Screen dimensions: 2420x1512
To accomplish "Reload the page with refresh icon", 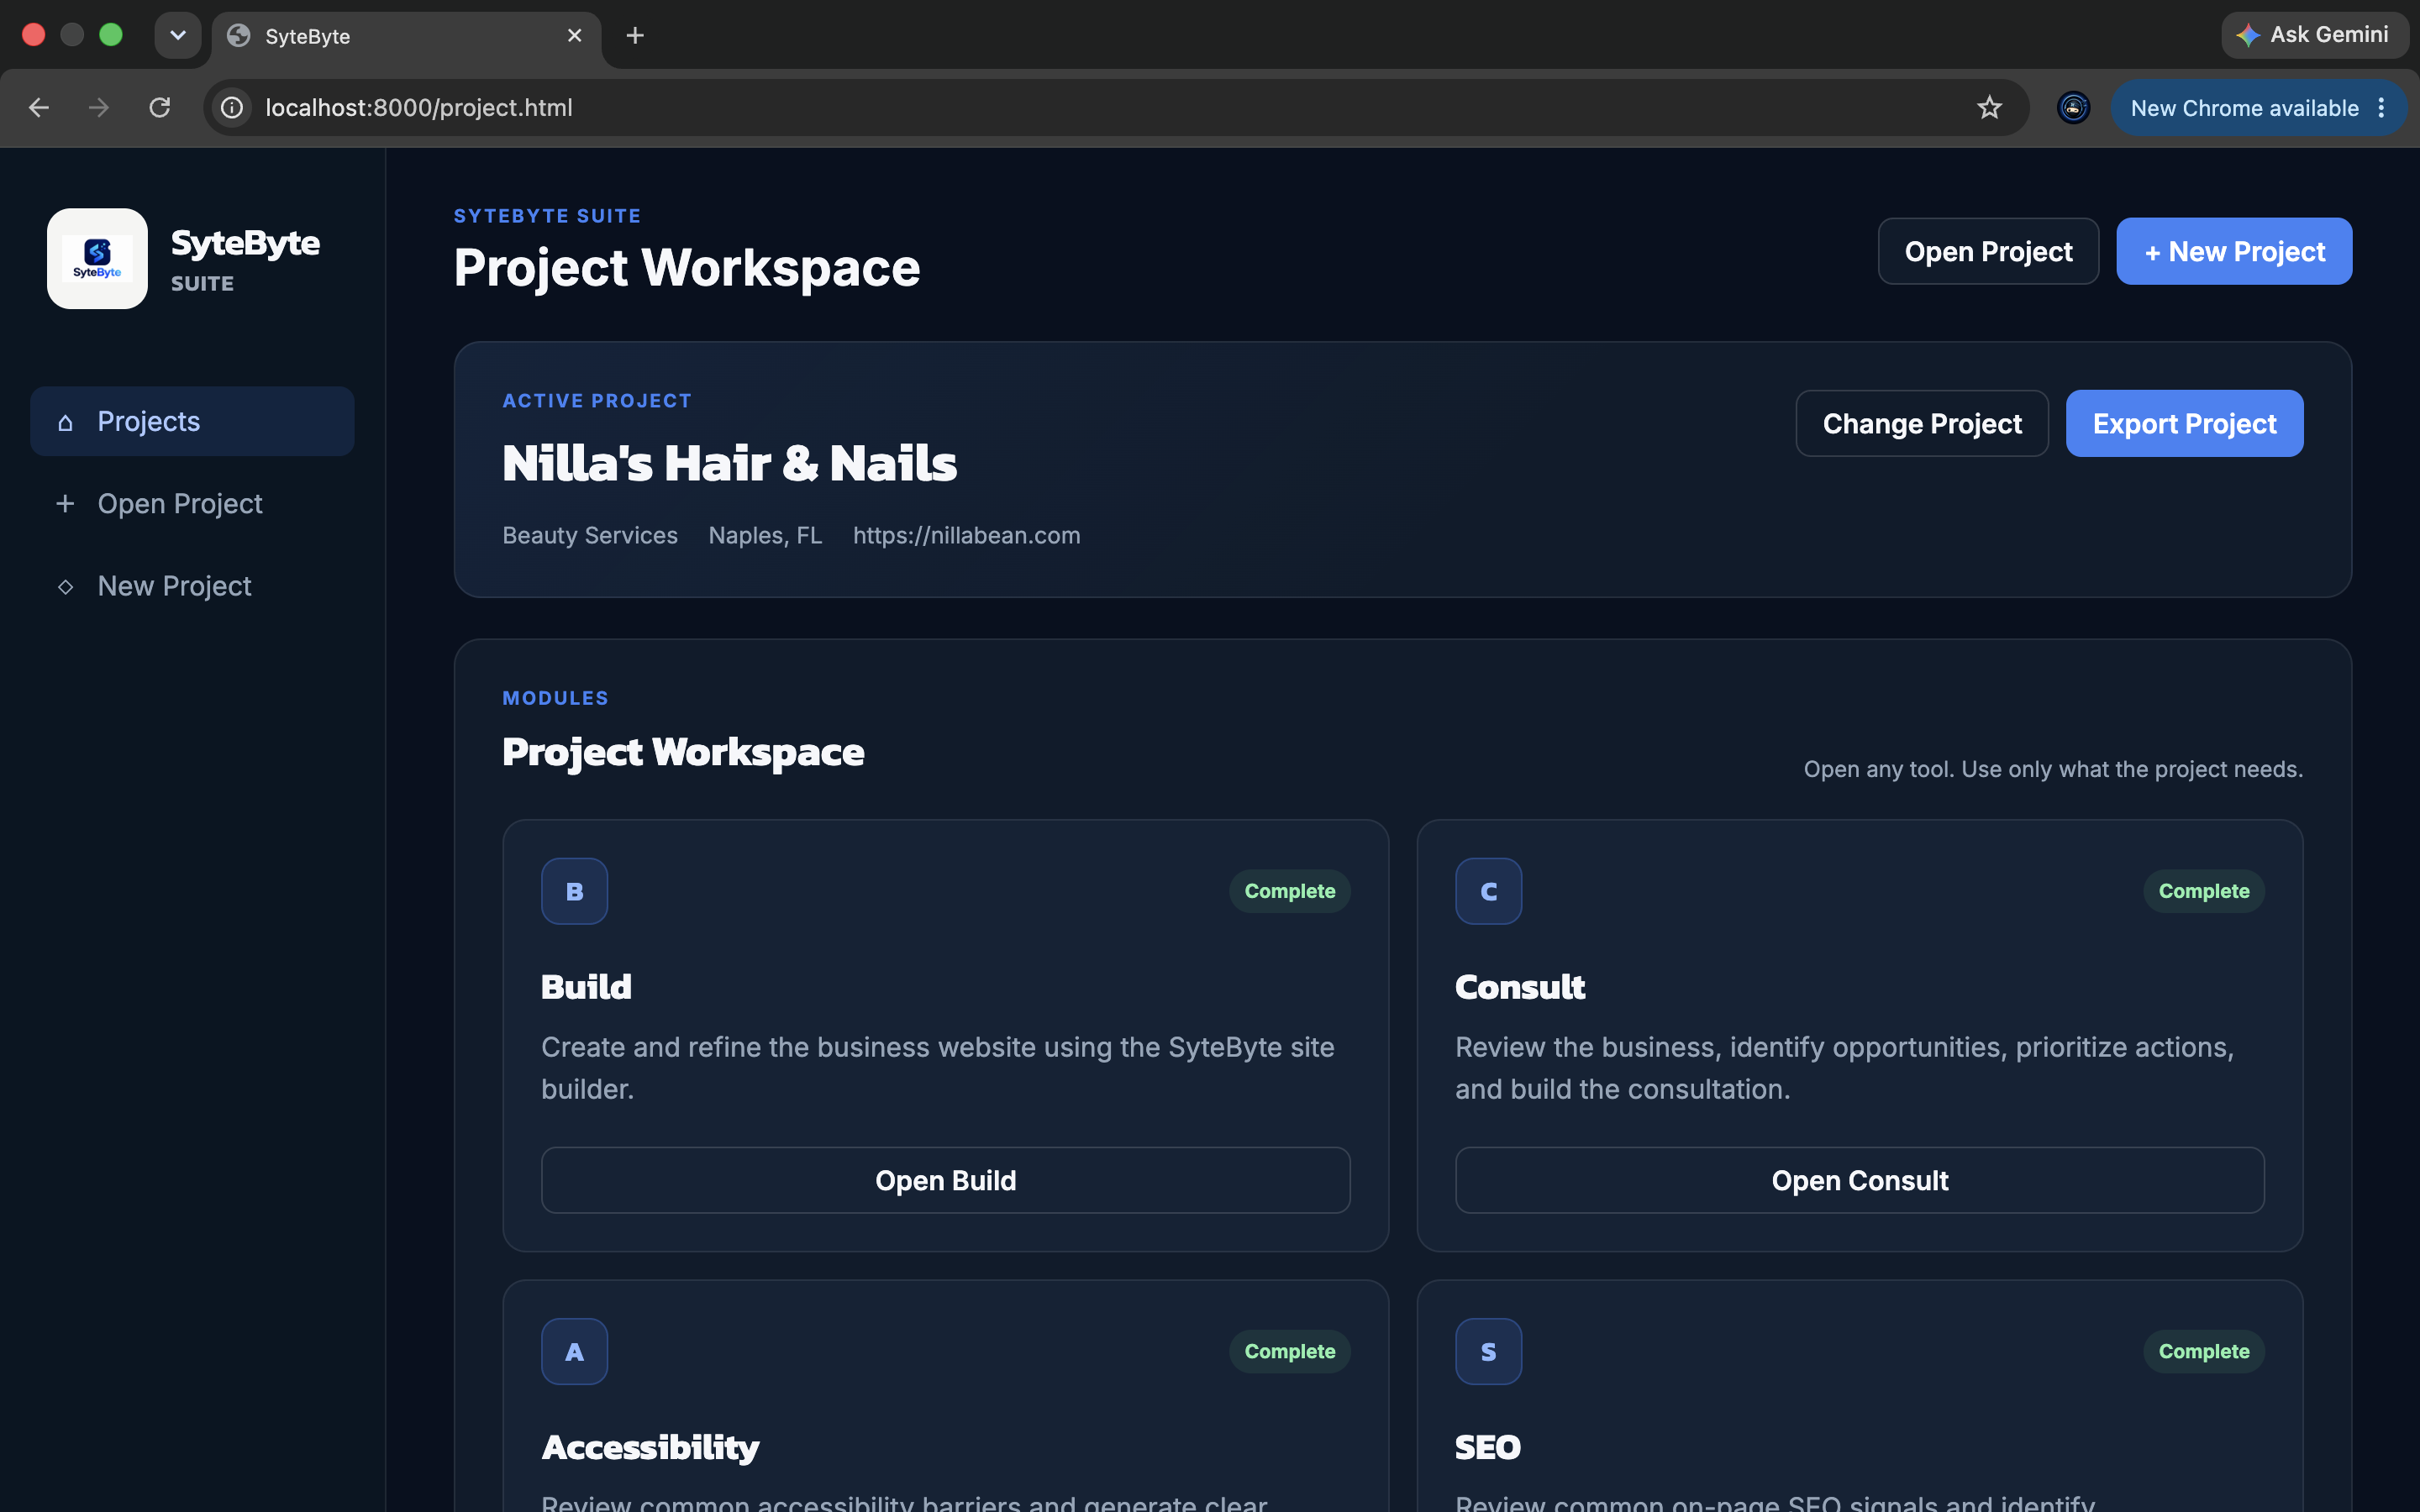I will coord(160,108).
